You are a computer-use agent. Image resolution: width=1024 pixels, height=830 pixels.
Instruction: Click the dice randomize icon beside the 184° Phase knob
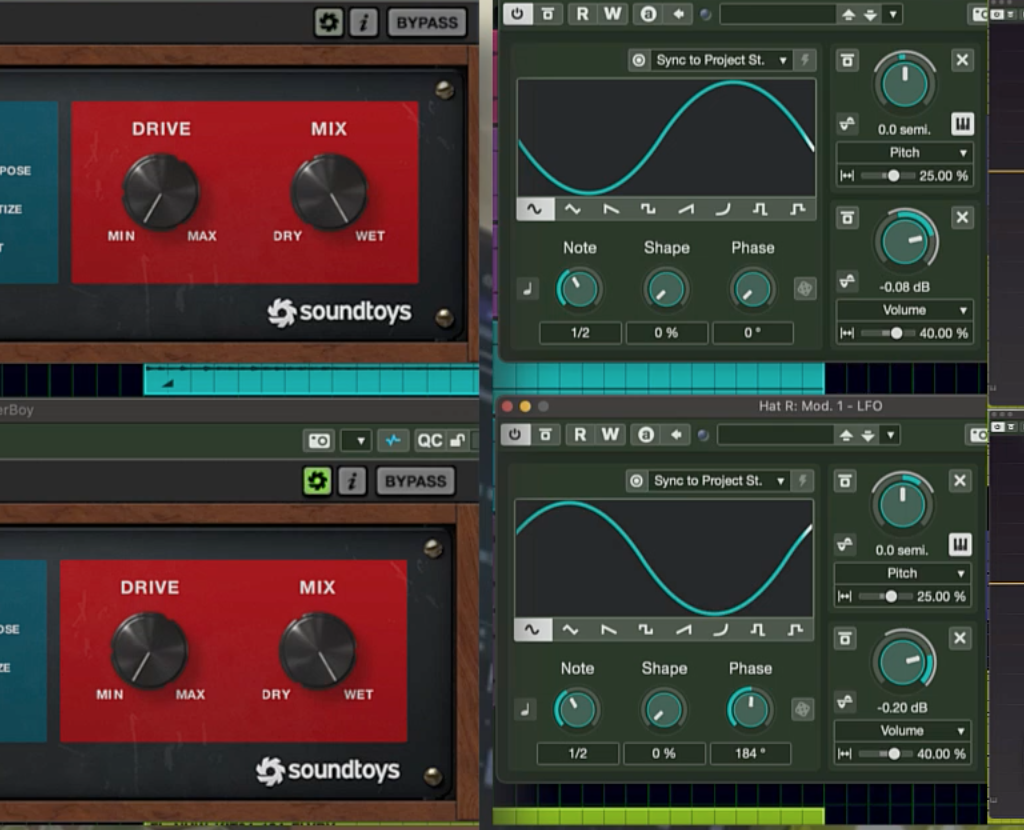(x=800, y=709)
